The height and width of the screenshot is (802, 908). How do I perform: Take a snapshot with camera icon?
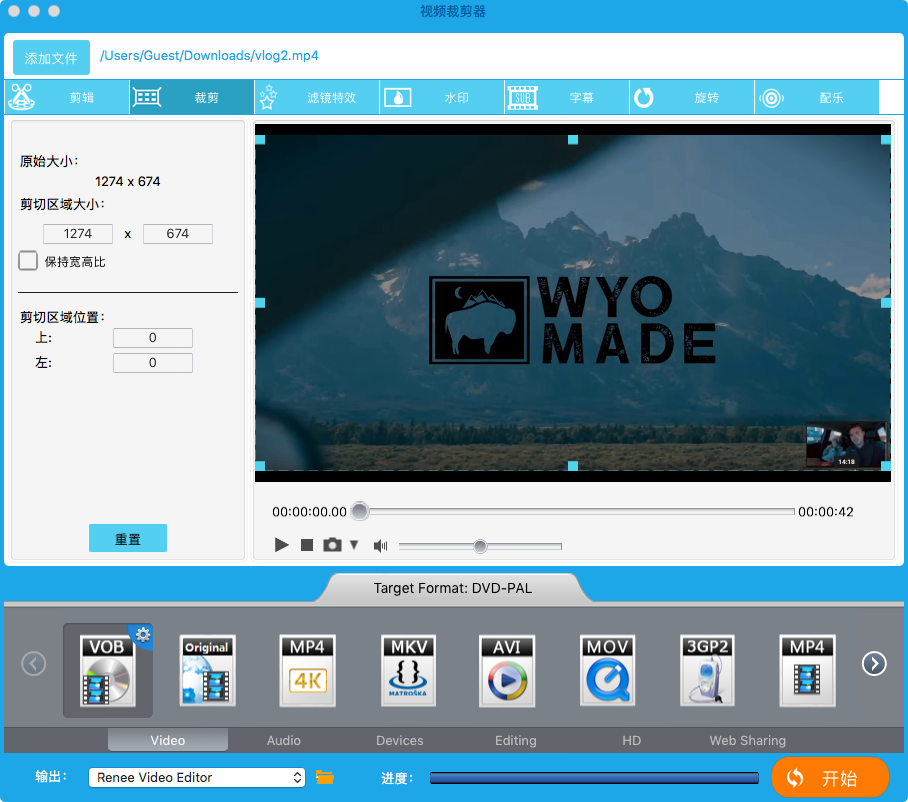pos(332,545)
